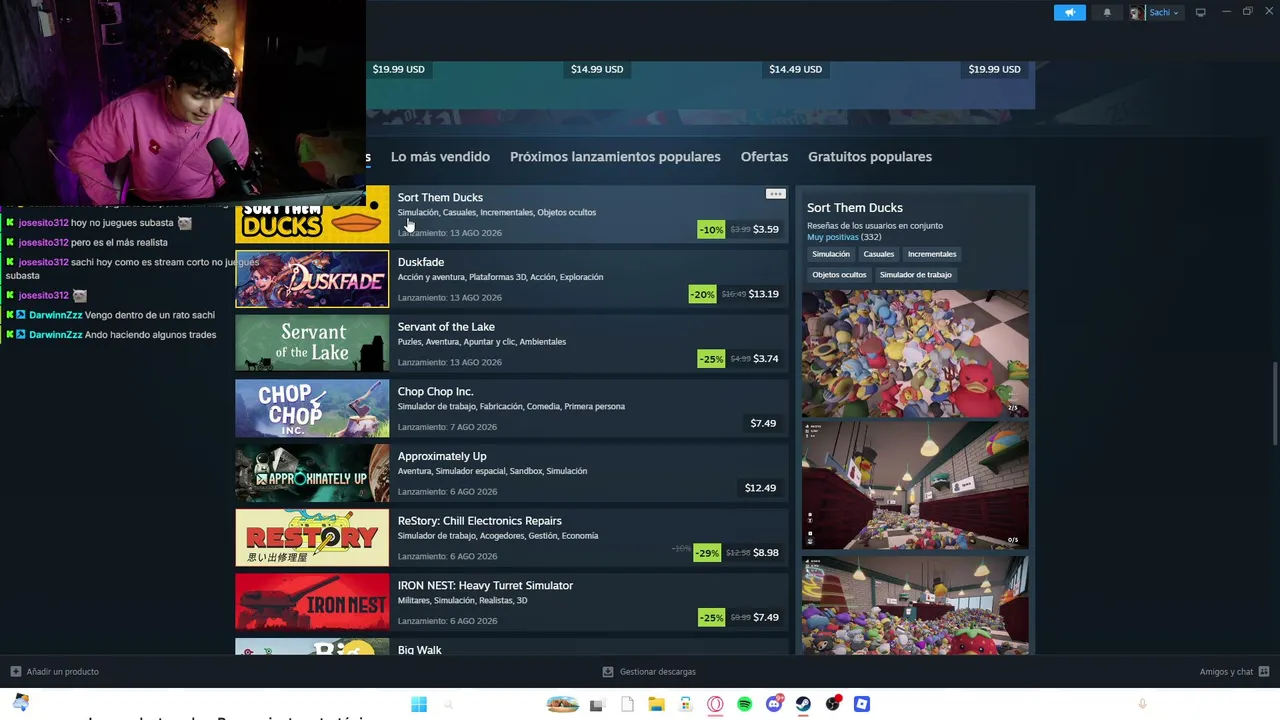Open ReStory: Chill Electronics Repairs listing
Screen dimensions: 1280x720
click(x=512, y=538)
